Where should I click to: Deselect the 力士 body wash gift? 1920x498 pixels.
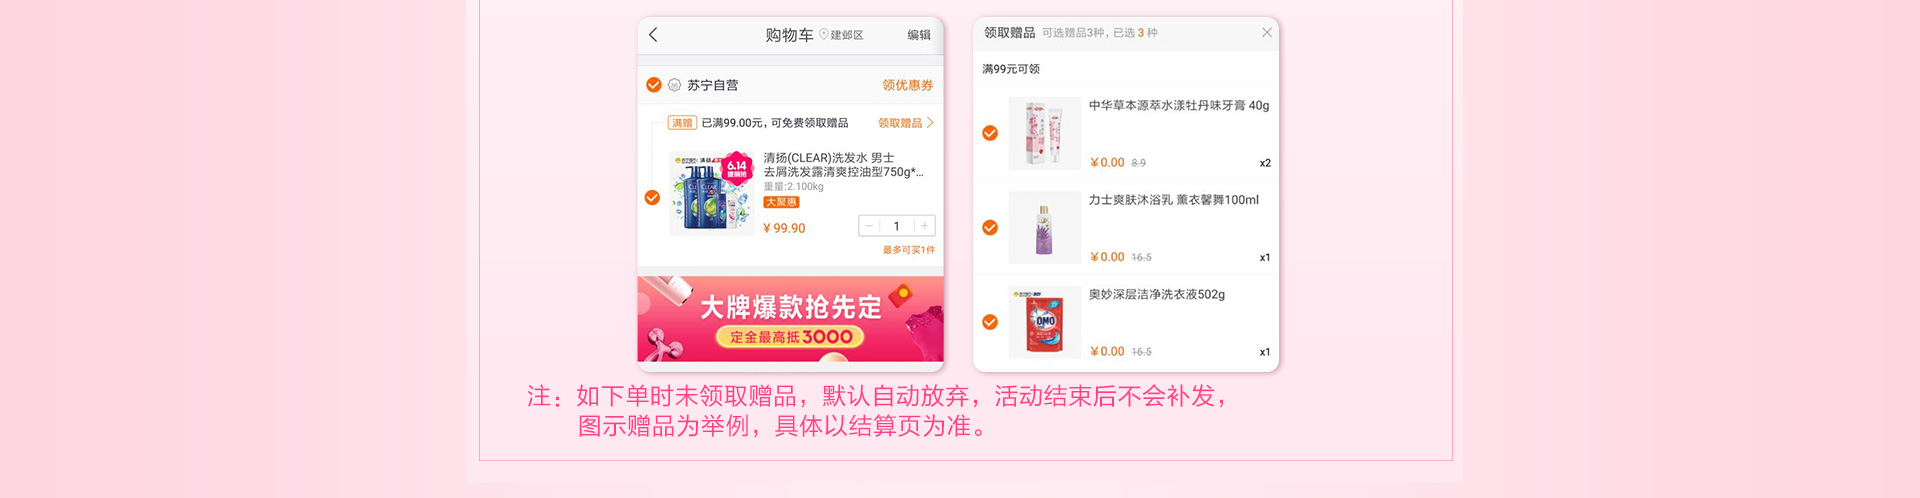(990, 228)
